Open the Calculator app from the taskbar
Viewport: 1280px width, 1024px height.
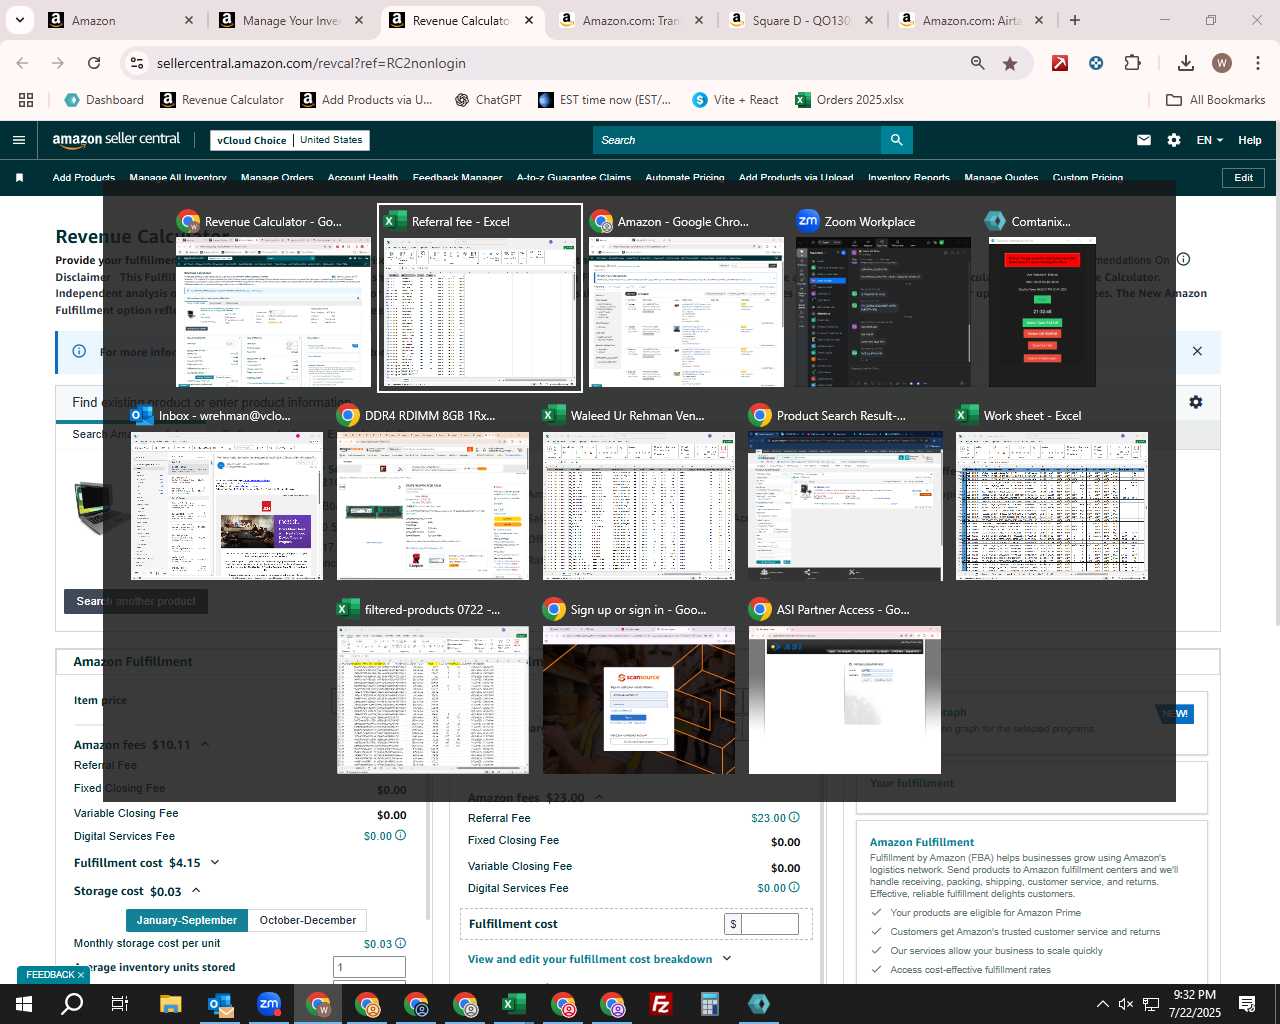[x=710, y=1004]
